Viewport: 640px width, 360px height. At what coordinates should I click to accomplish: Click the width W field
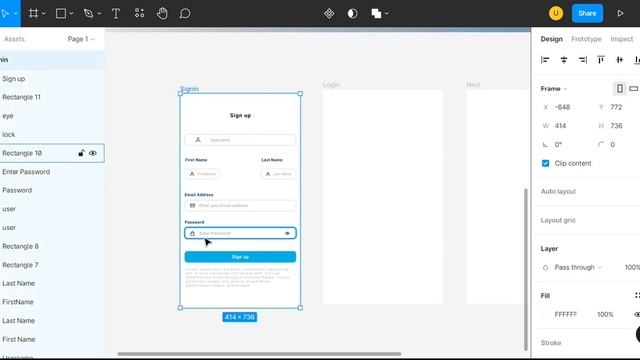pos(560,126)
